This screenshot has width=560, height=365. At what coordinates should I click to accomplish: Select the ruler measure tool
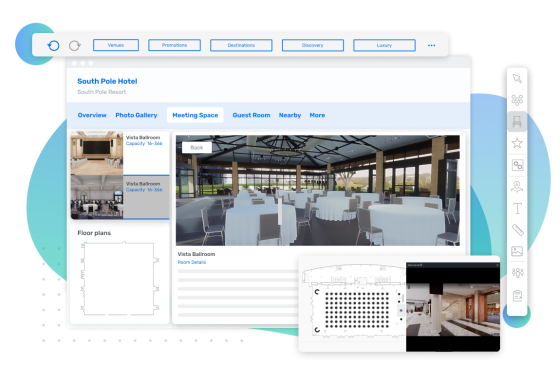517,230
